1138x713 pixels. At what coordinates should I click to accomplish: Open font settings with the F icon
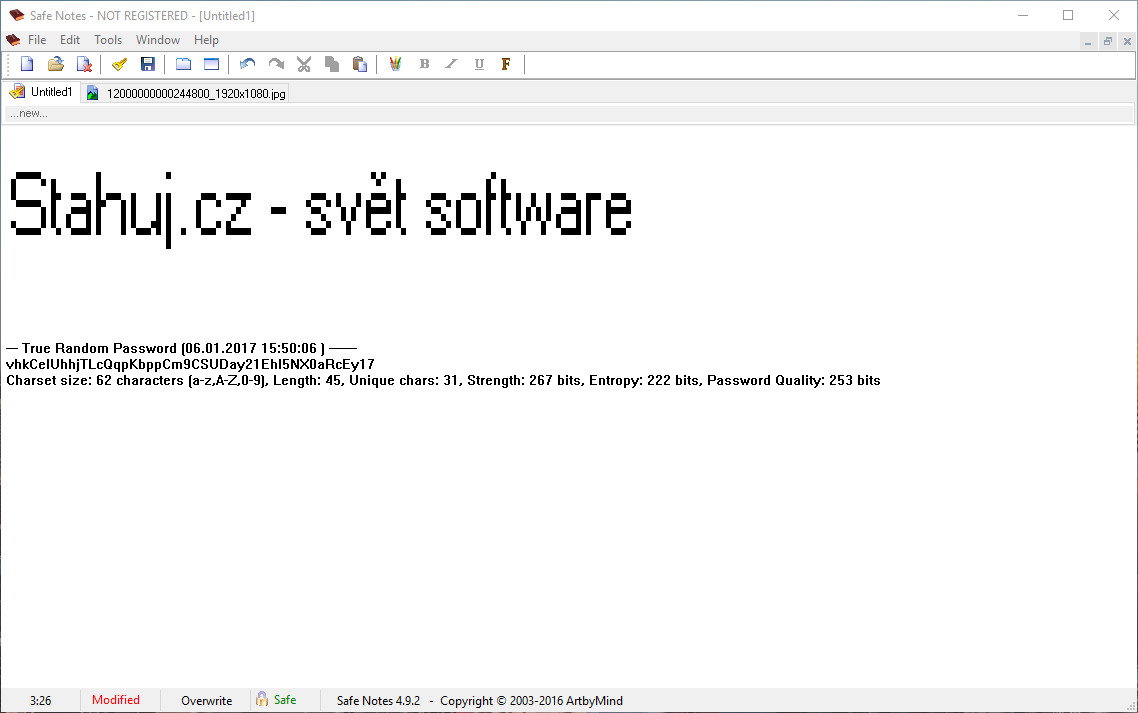click(506, 64)
